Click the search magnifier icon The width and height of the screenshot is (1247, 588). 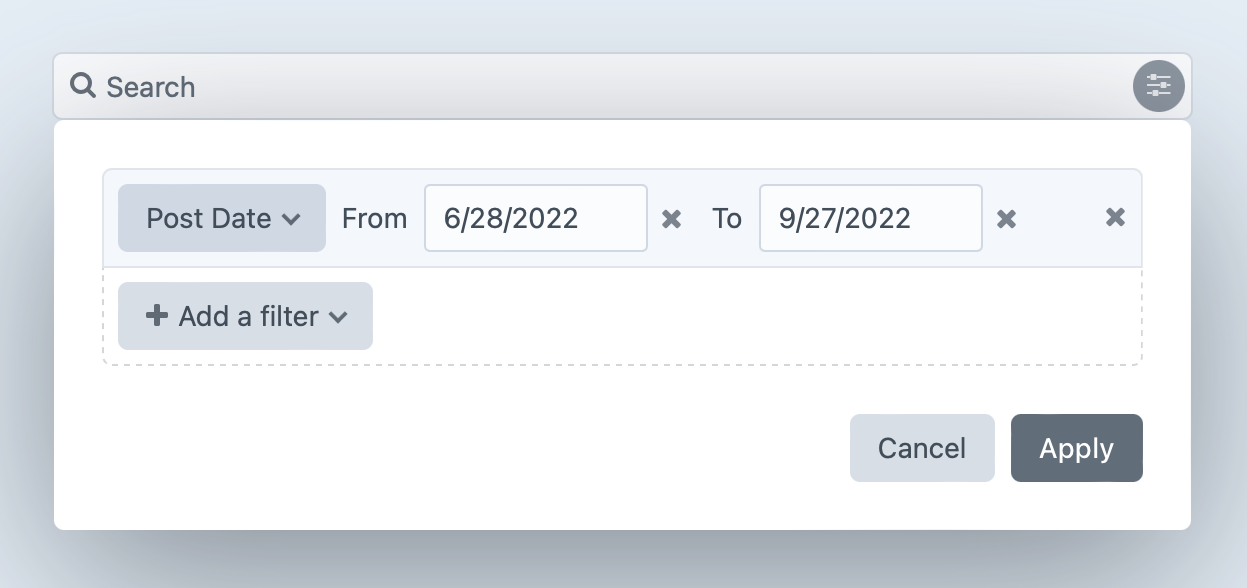[83, 87]
